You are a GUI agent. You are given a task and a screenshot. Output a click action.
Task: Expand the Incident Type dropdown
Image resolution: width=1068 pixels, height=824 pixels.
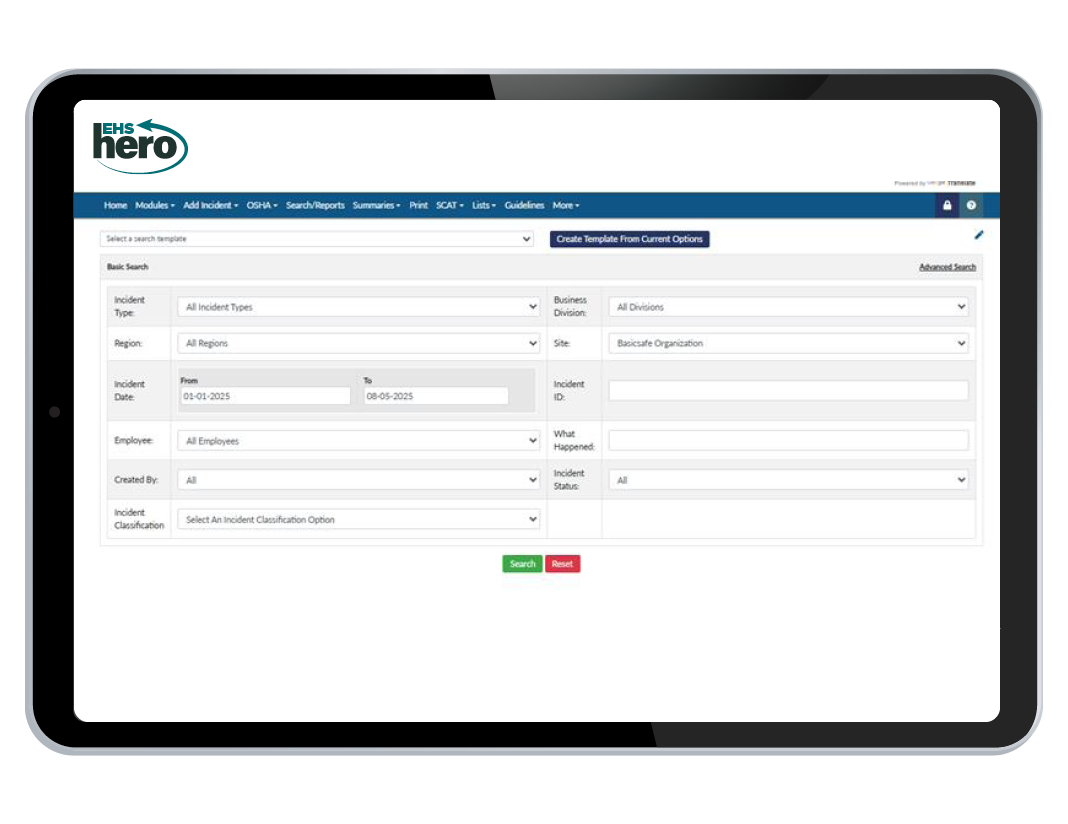click(359, 307)
